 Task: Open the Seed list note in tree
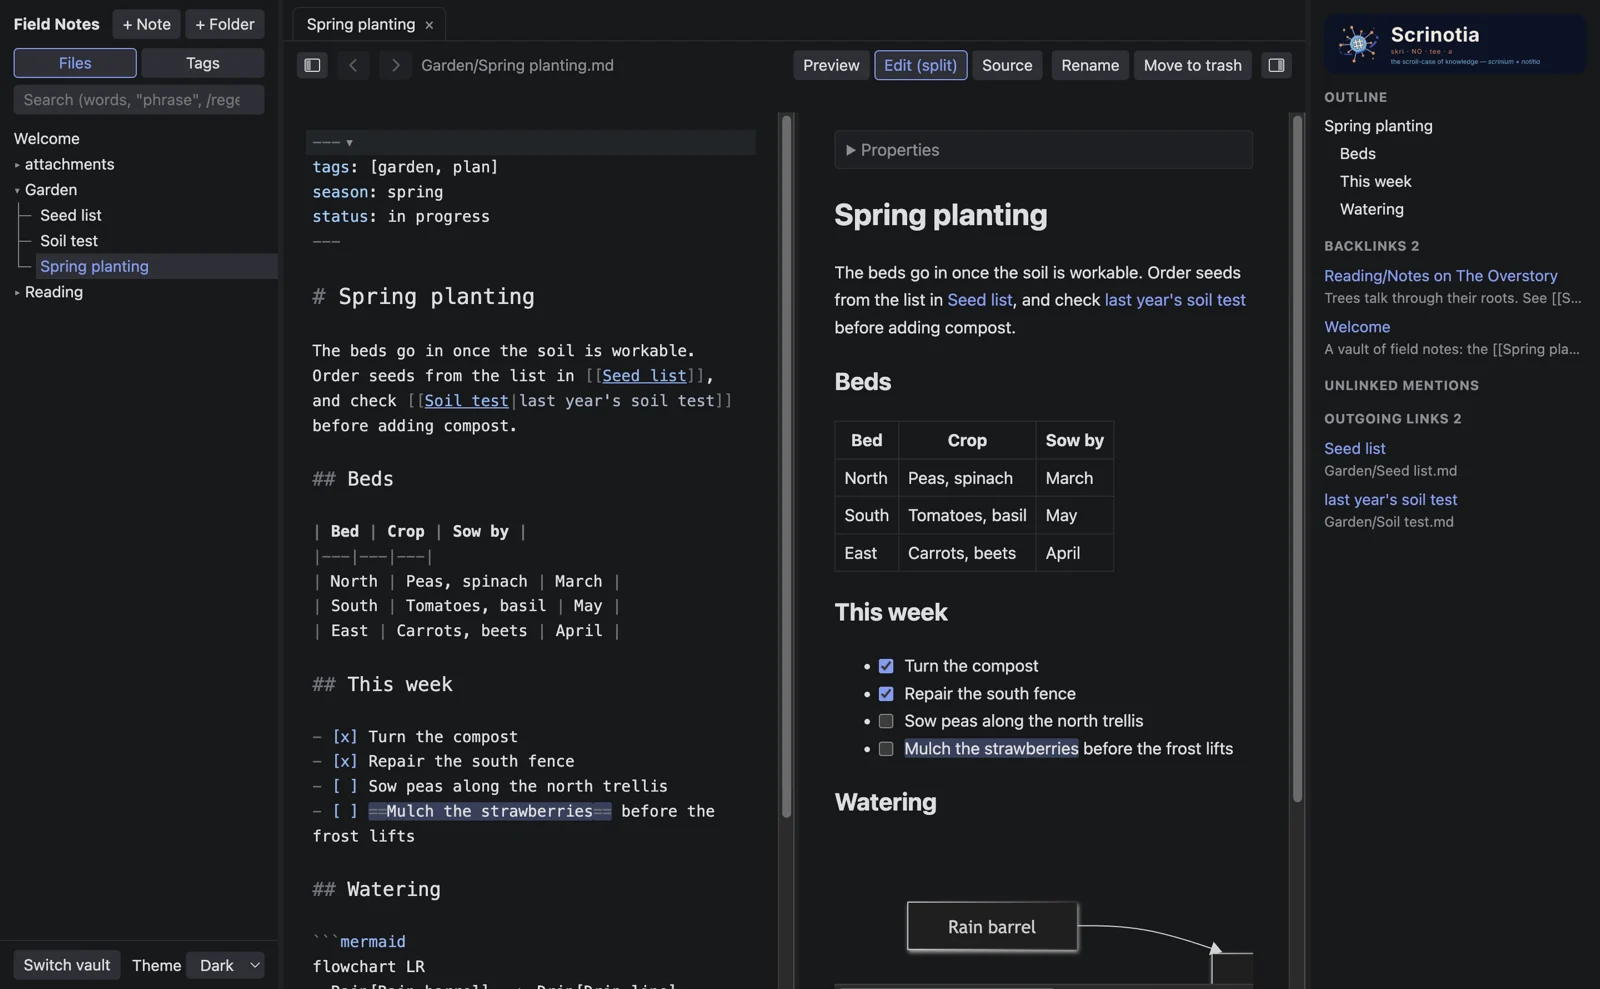coord(71,215)
